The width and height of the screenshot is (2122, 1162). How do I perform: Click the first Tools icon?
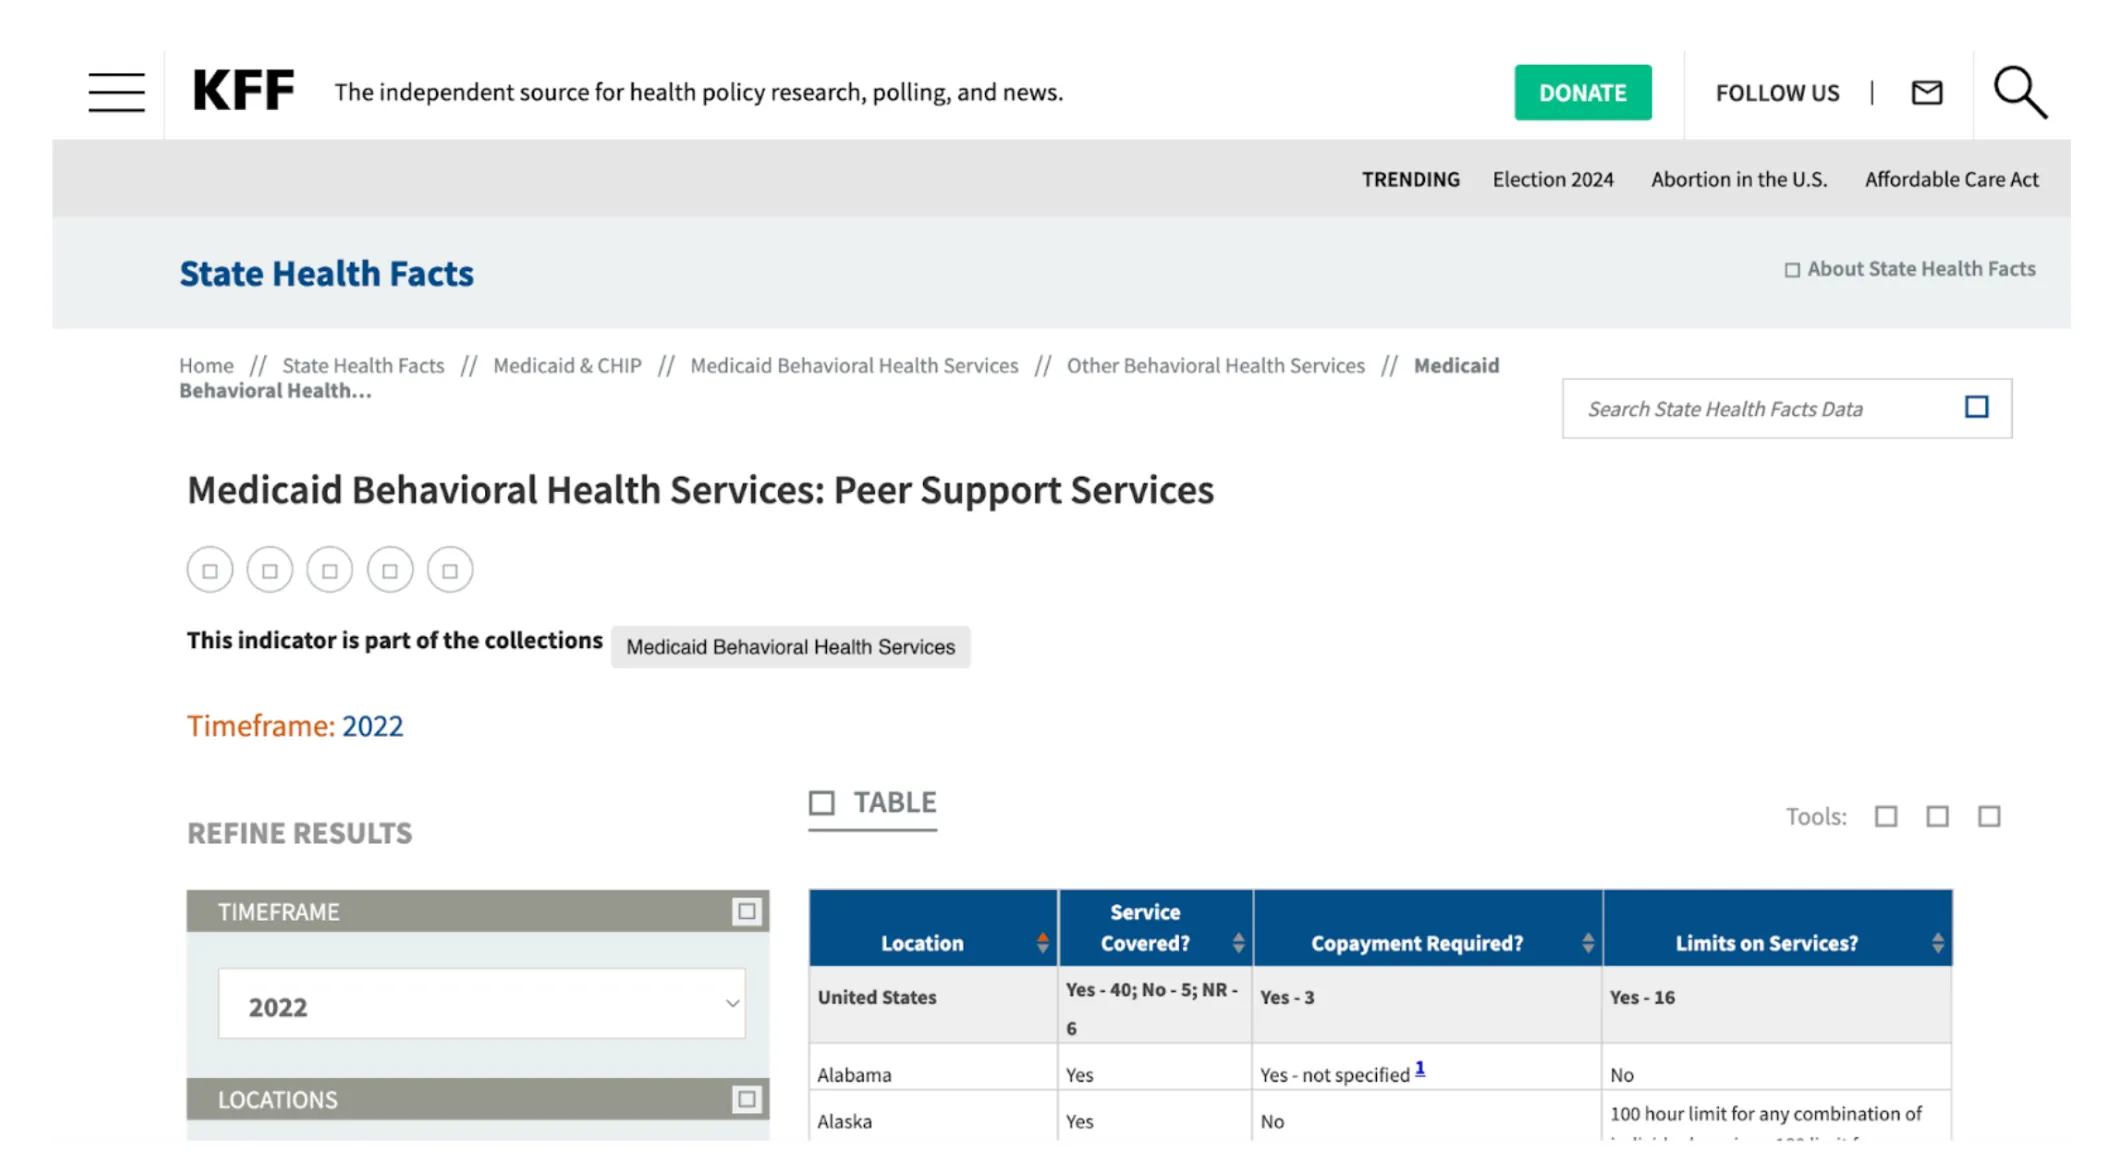[1886, 817]
